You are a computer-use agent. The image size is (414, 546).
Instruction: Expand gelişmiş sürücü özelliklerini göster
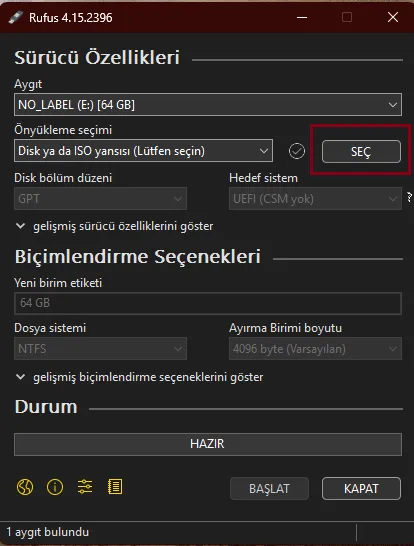pos(115,226)
